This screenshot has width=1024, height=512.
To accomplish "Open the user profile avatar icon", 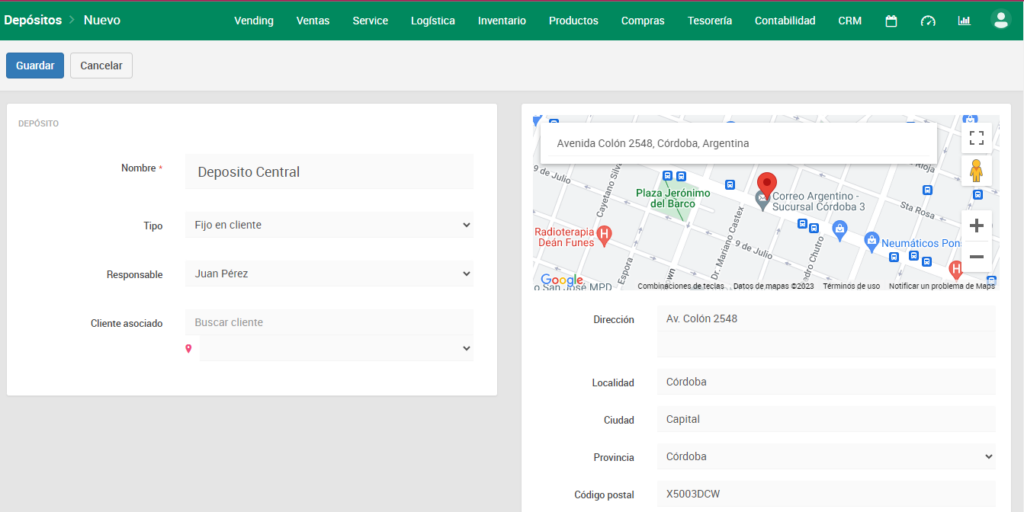I will pos(1000,20).
